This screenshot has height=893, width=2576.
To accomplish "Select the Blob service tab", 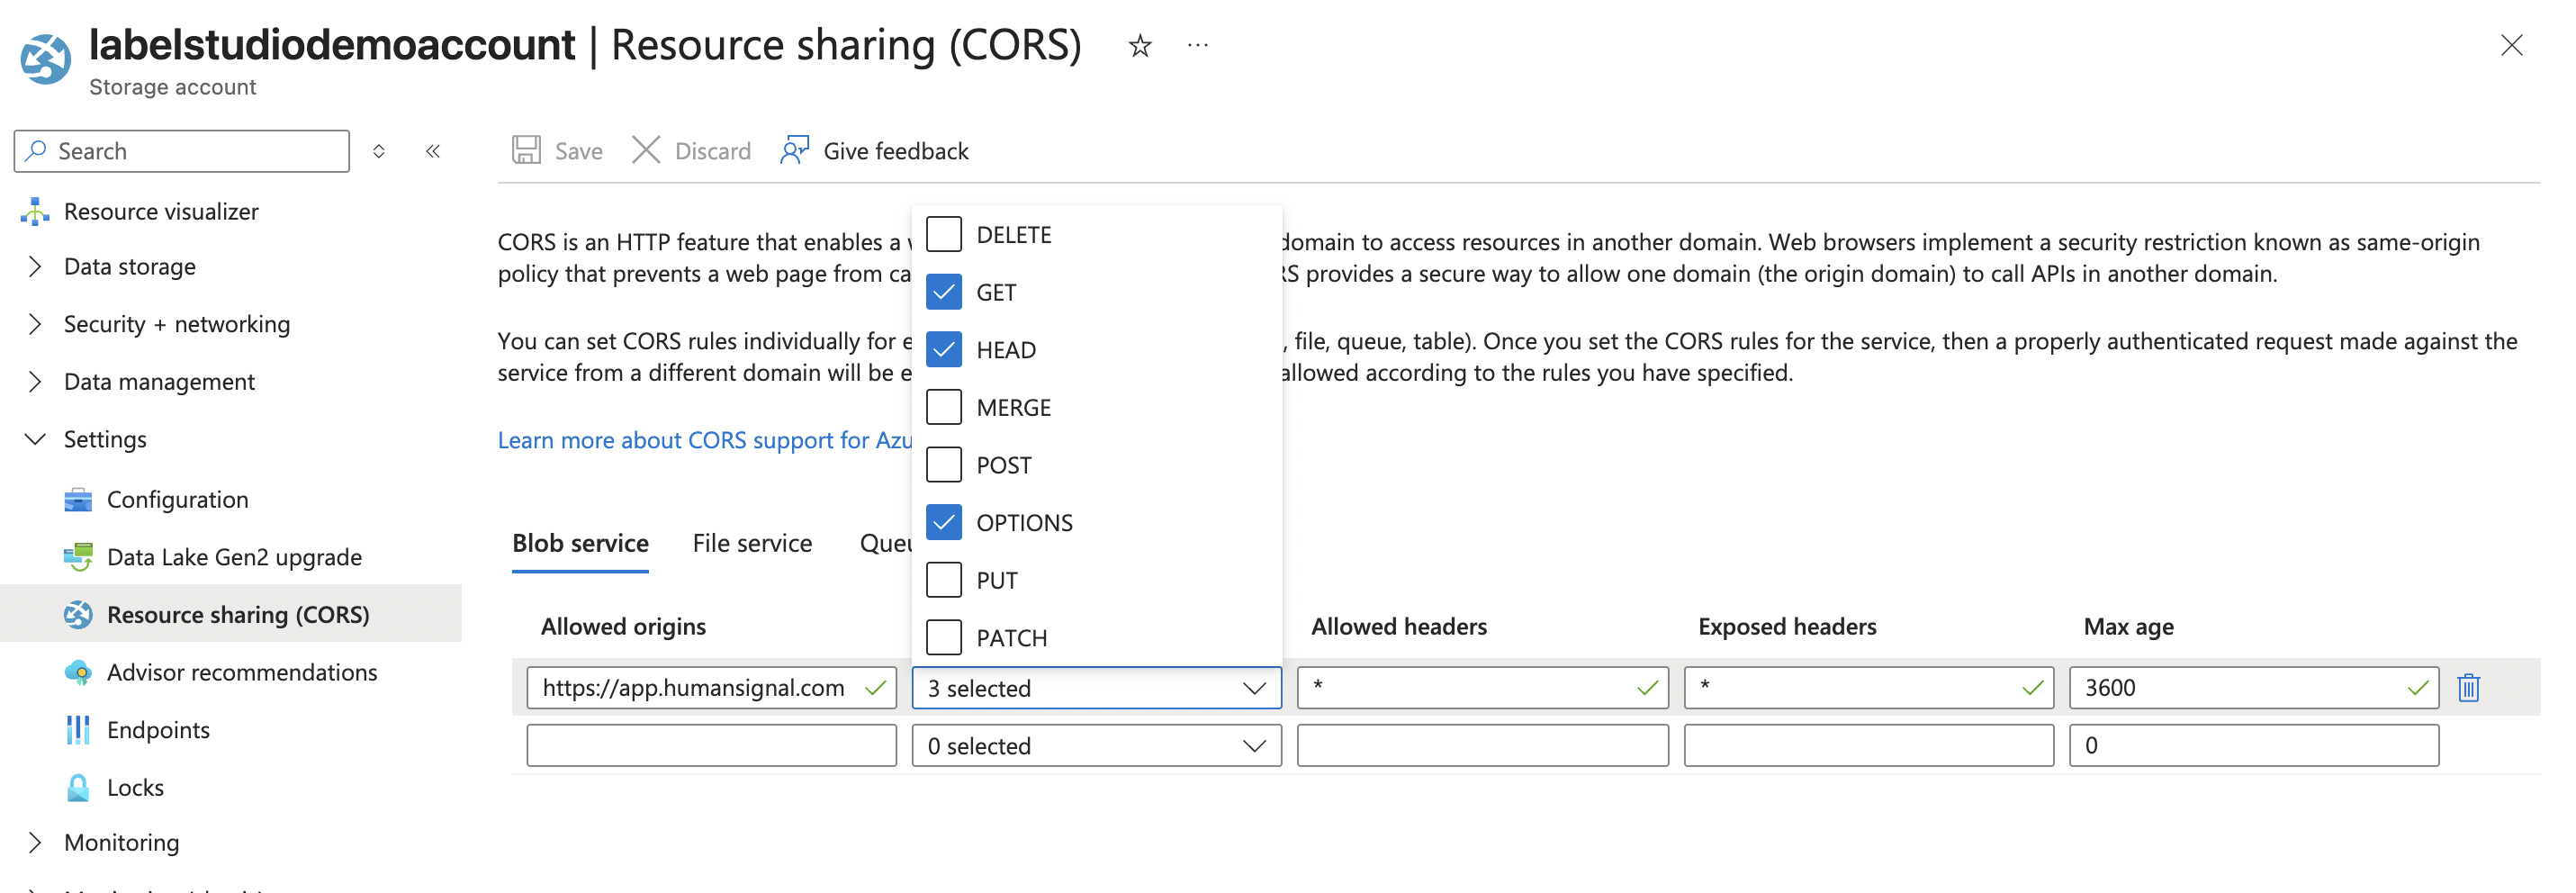I will click(x=580, y=543).
